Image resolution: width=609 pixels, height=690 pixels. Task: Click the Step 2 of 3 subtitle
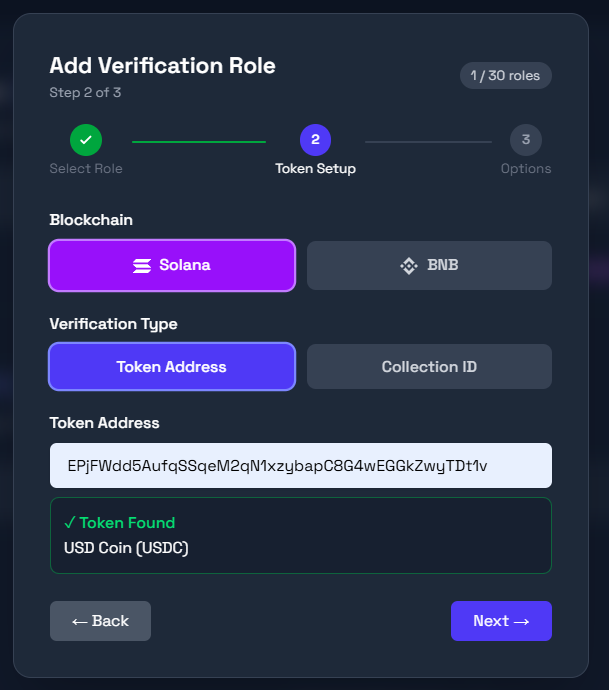(85, 93)
